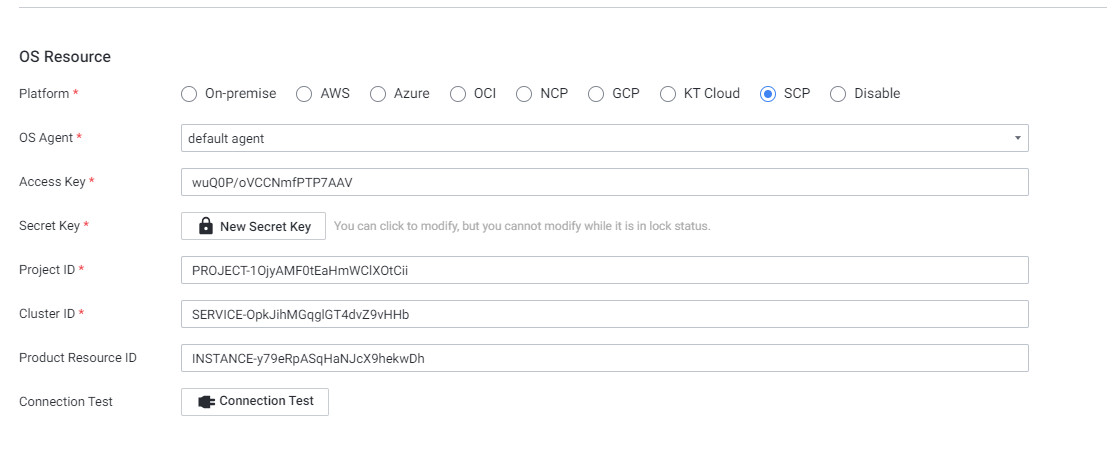Click the Secret Key lock status hint text
The image size is (1107, 461).
(x=521, y=226)
